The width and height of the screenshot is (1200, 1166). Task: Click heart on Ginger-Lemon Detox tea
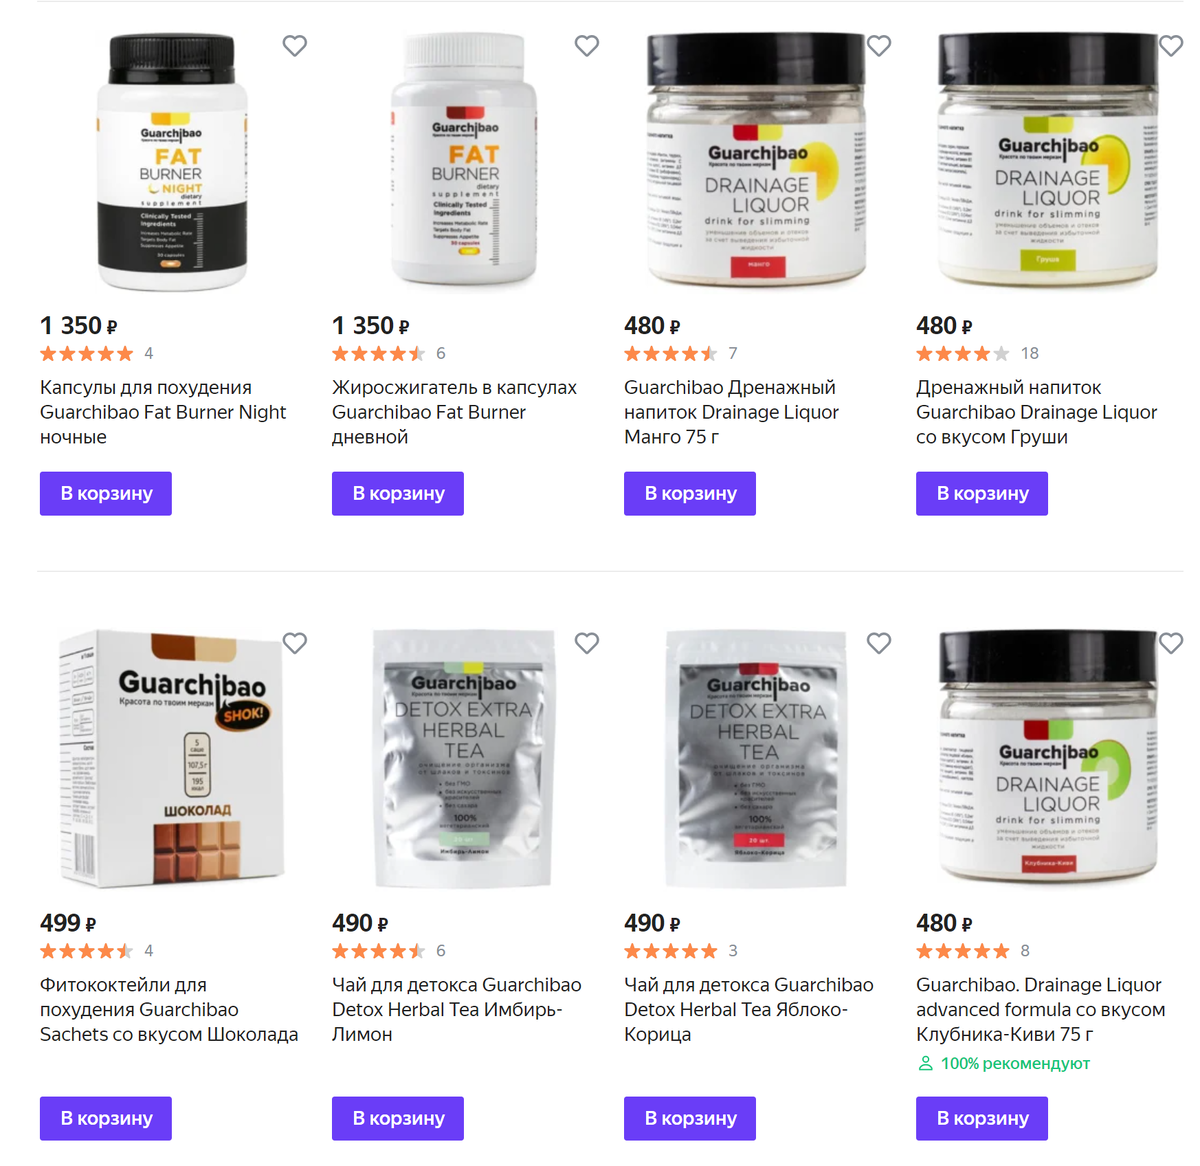(587, 643)
